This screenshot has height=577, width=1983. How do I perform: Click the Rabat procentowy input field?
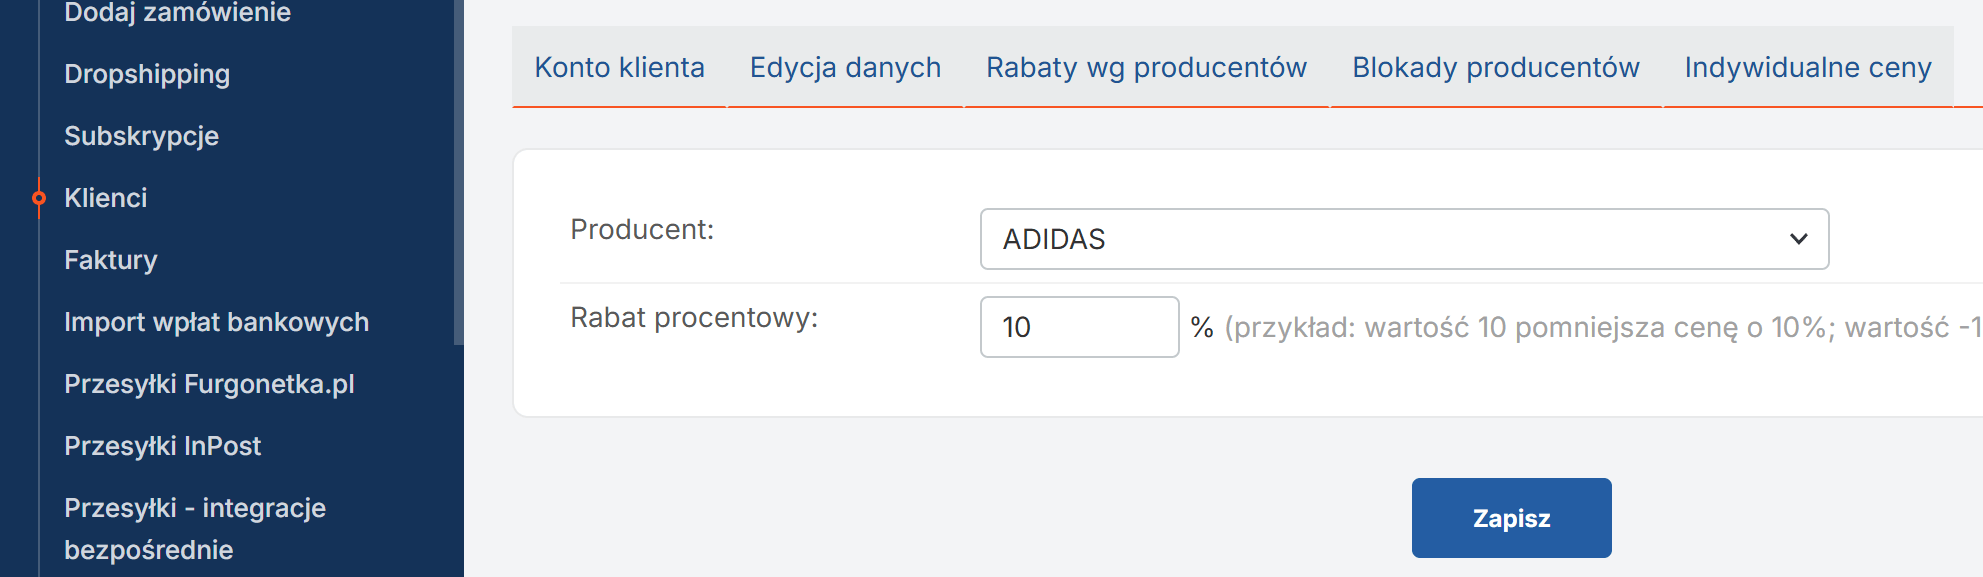(x=1079, y=327)
